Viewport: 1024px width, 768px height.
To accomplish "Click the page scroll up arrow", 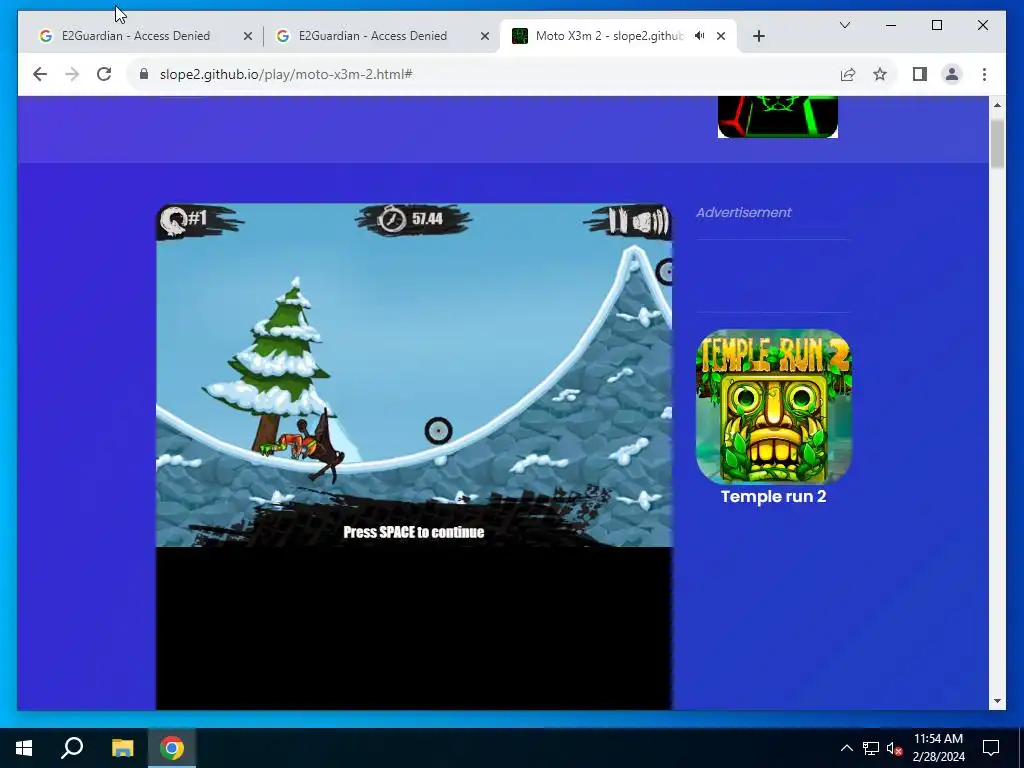I will [x=997, y=105].
